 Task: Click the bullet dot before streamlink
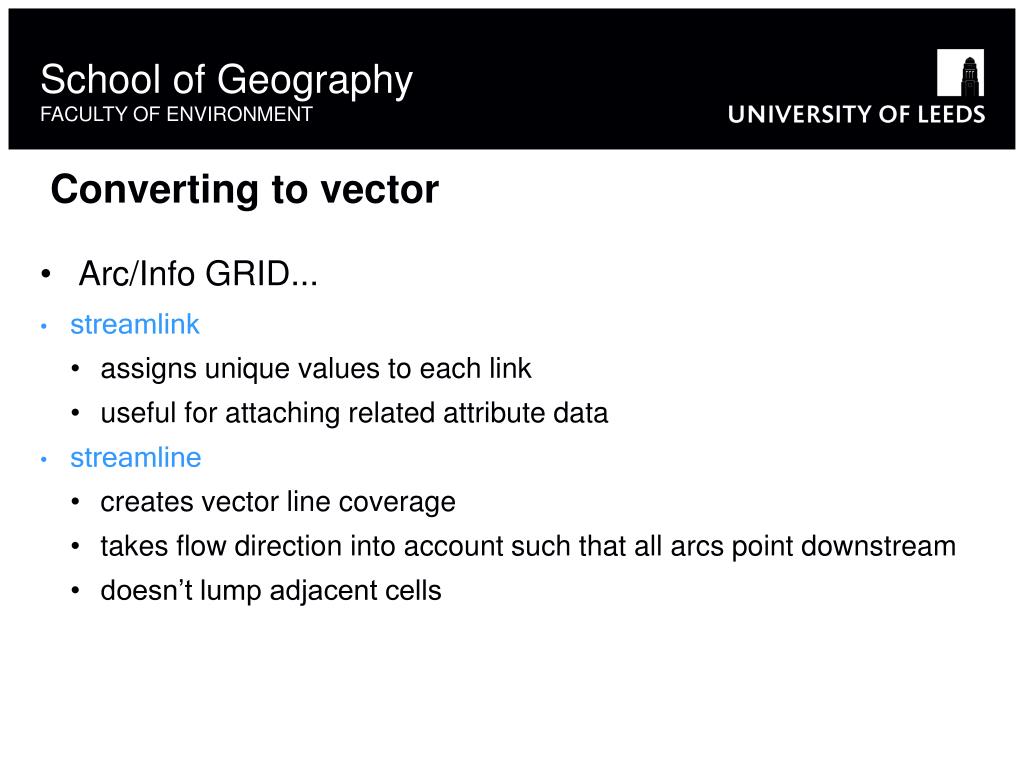44,326
